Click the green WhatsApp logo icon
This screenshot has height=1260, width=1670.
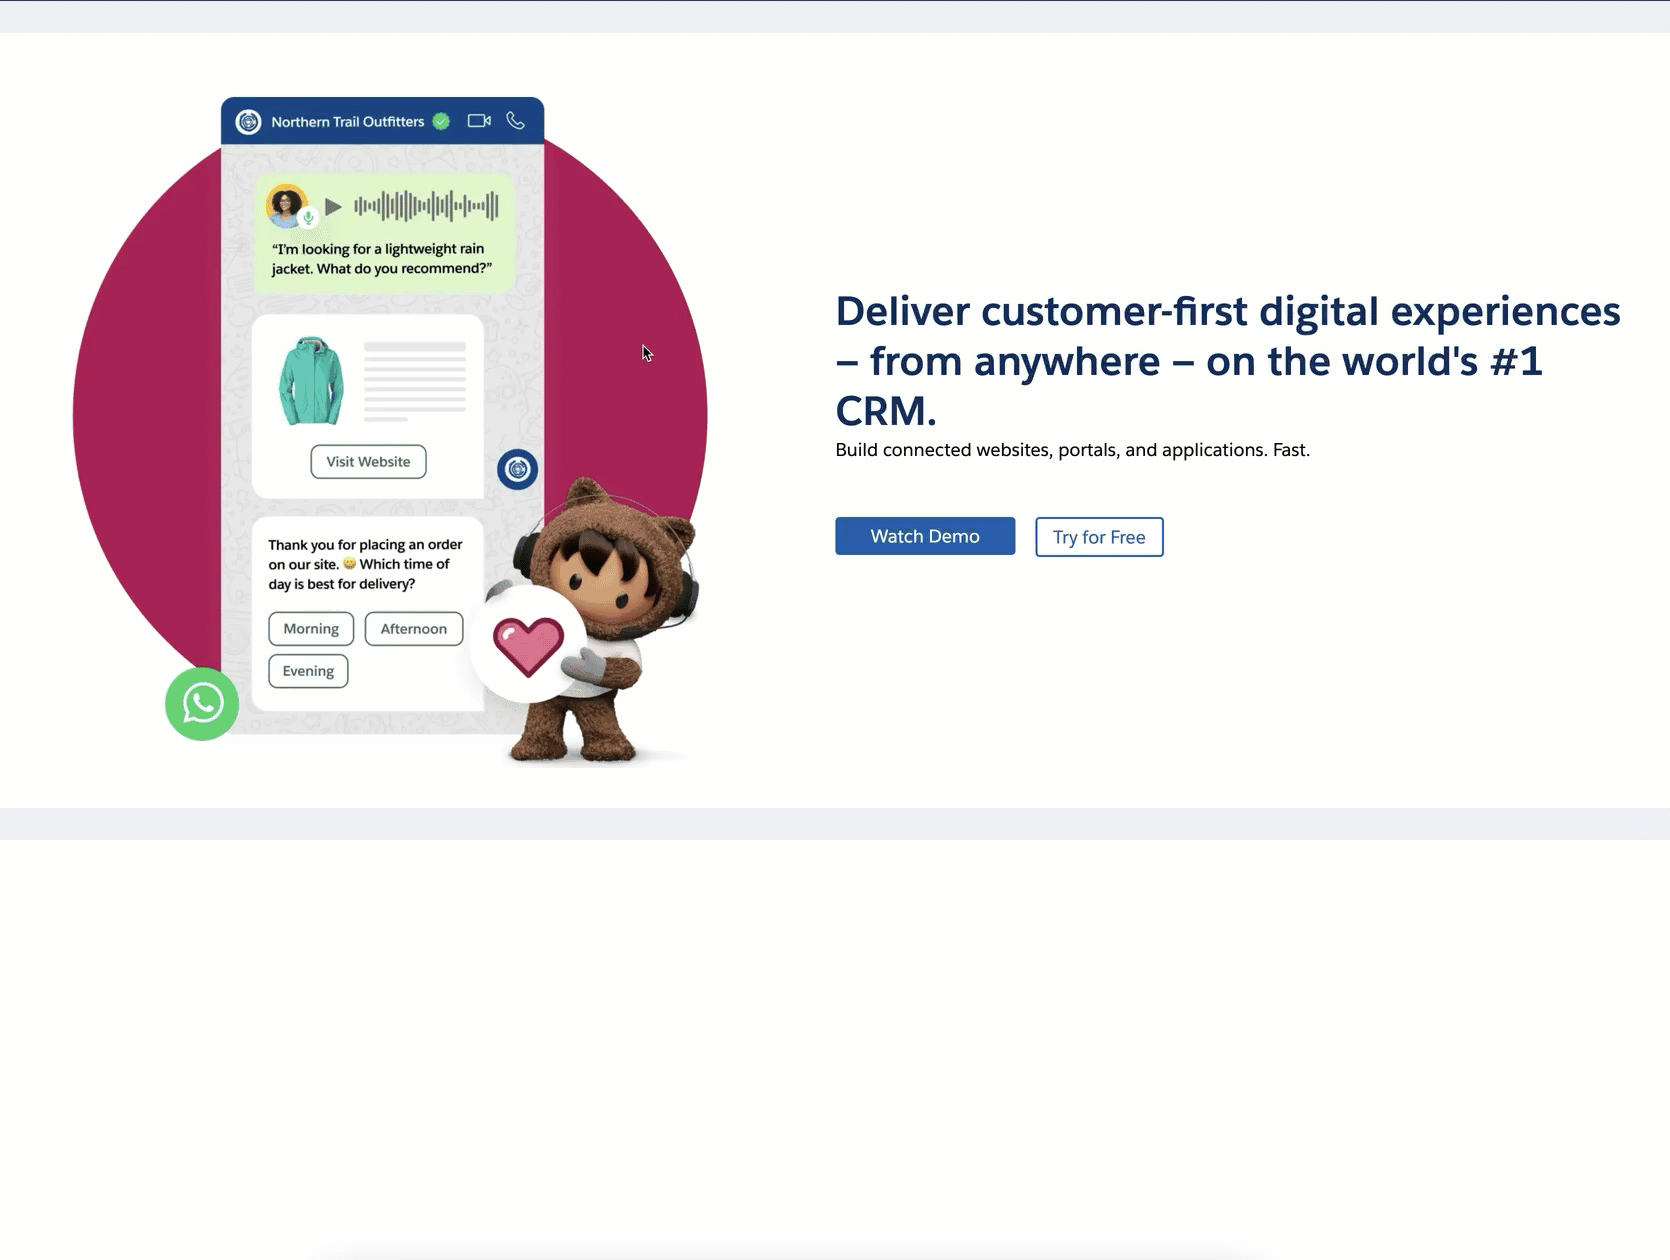pos(202,704)
